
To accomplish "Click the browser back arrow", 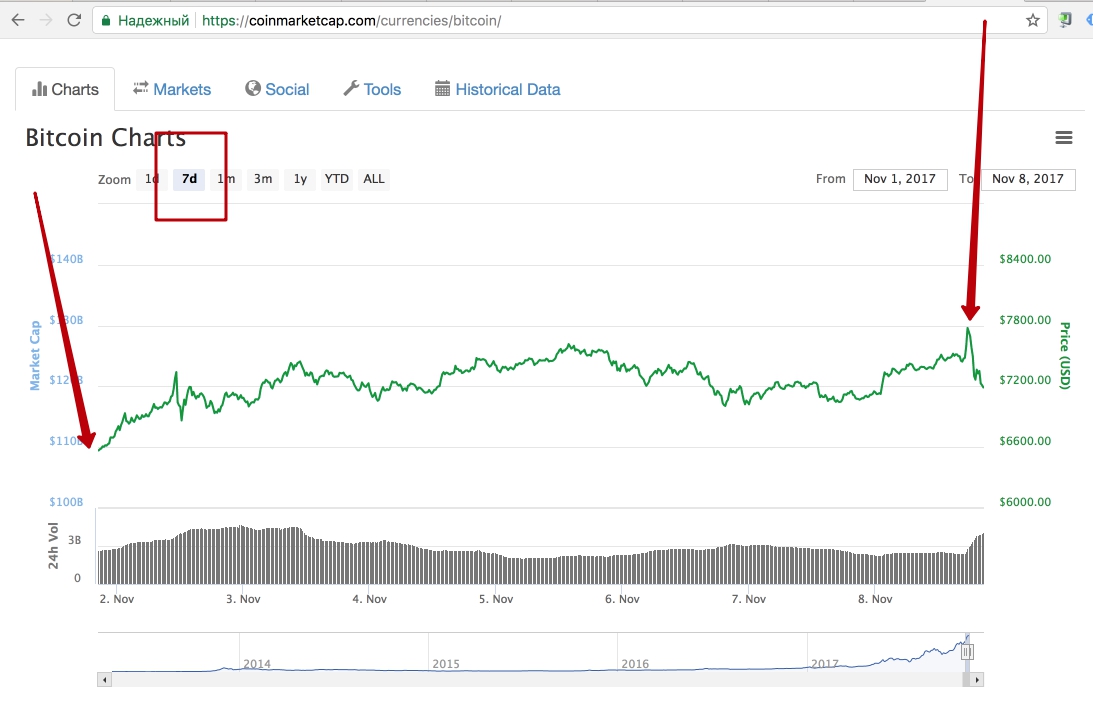I will tap(18, 20).
